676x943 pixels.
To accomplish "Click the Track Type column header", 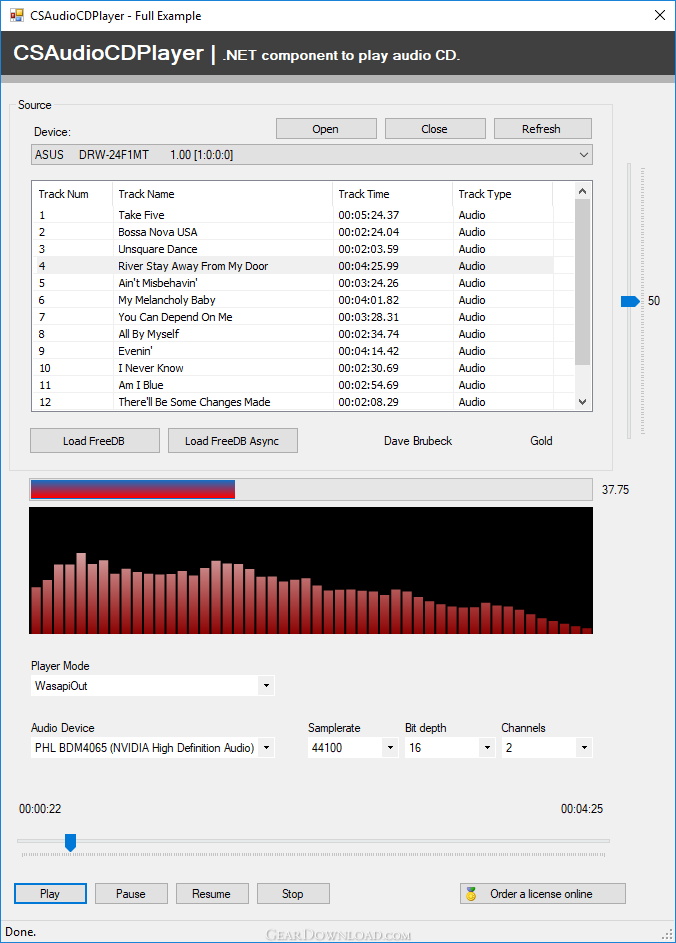I will (x=503, y=194).
